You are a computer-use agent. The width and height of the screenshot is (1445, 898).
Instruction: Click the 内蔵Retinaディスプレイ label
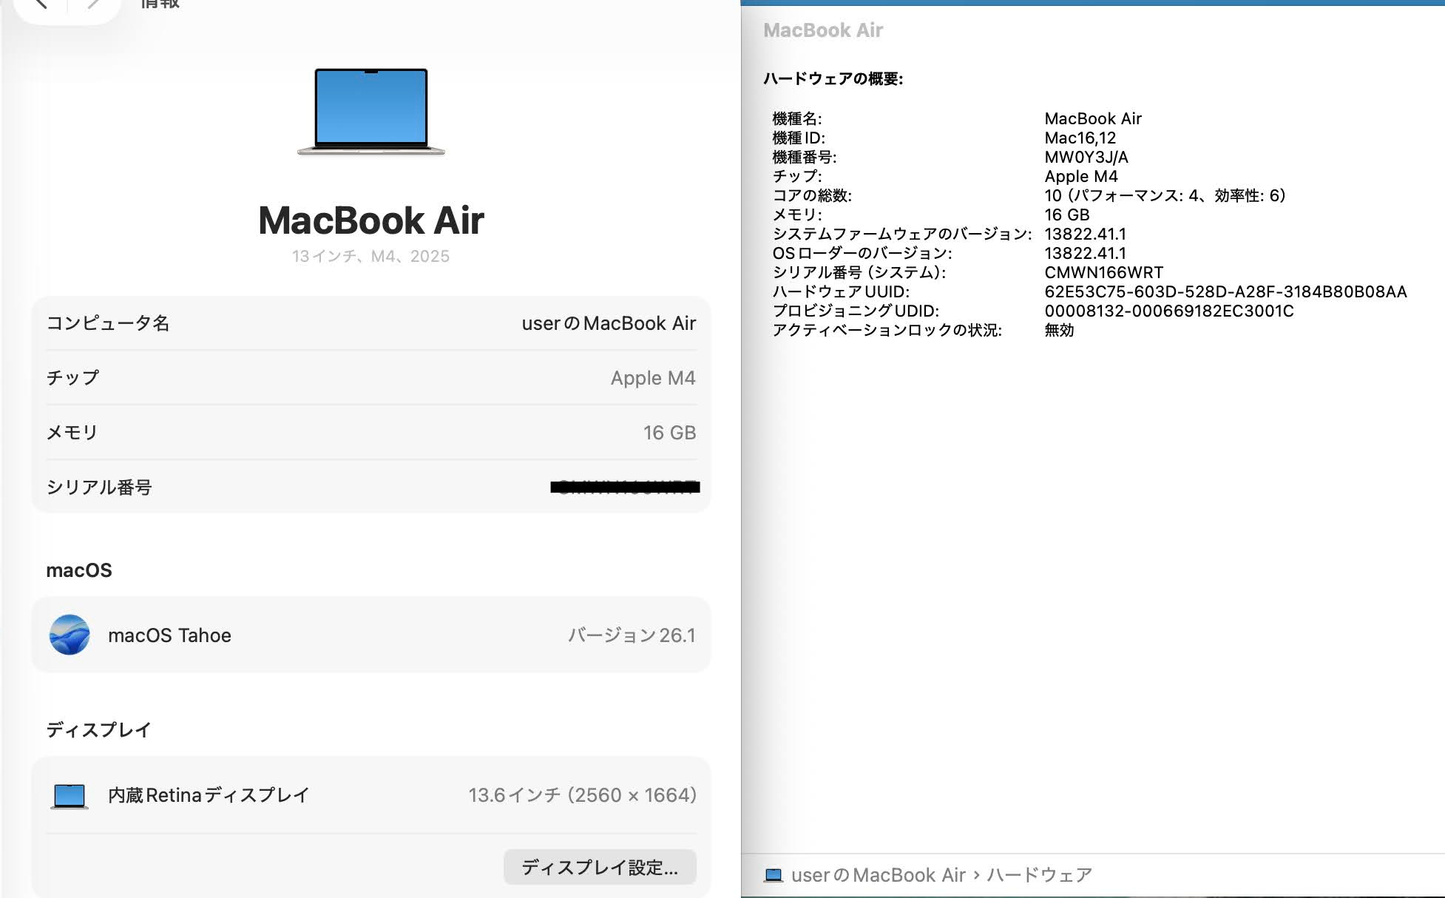(209, 795)
